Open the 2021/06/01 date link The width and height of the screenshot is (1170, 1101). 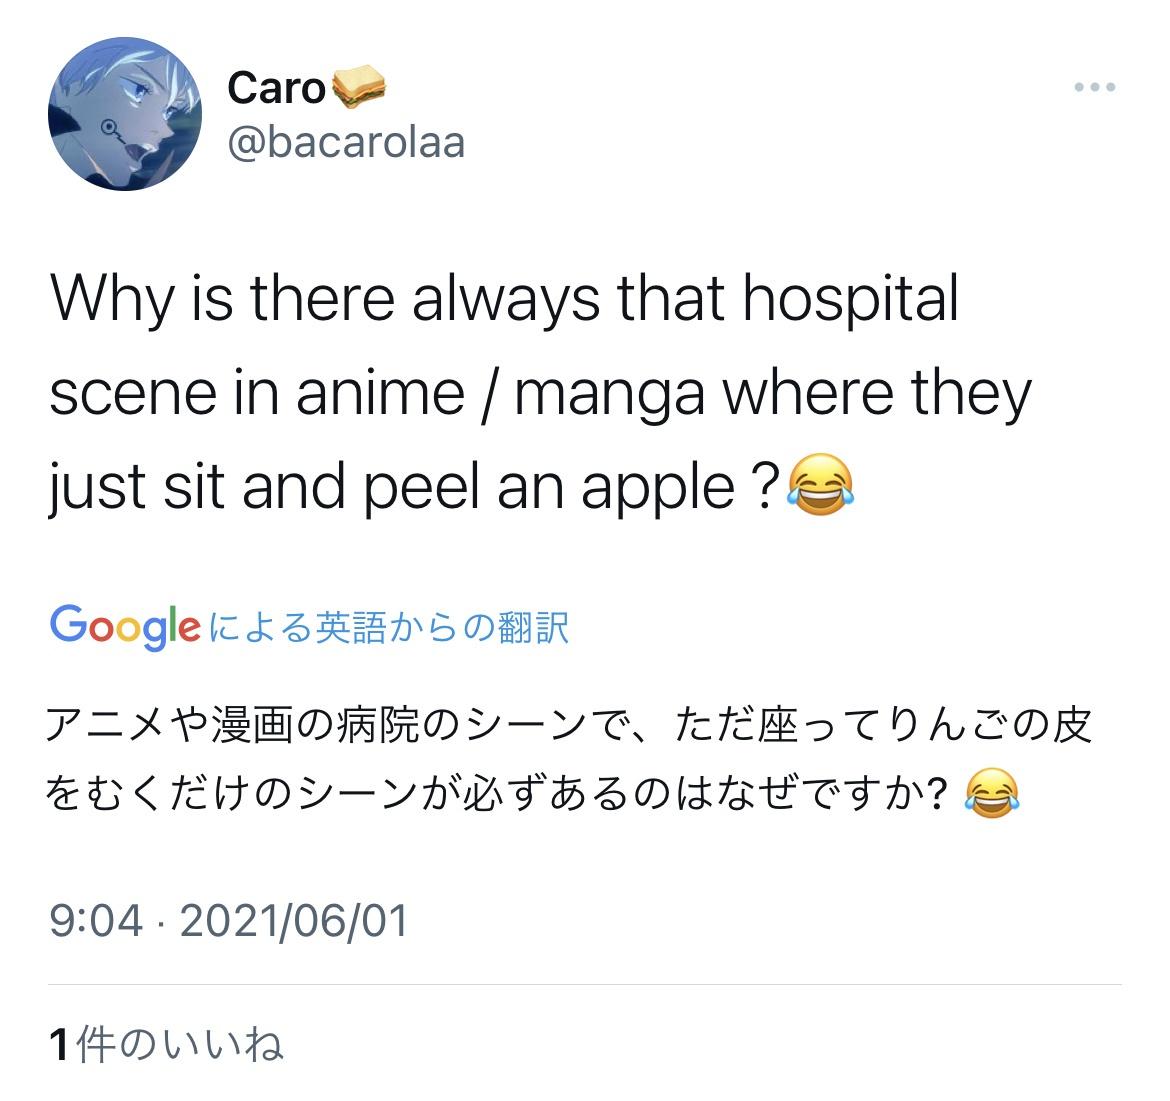(x=294, y=920)
